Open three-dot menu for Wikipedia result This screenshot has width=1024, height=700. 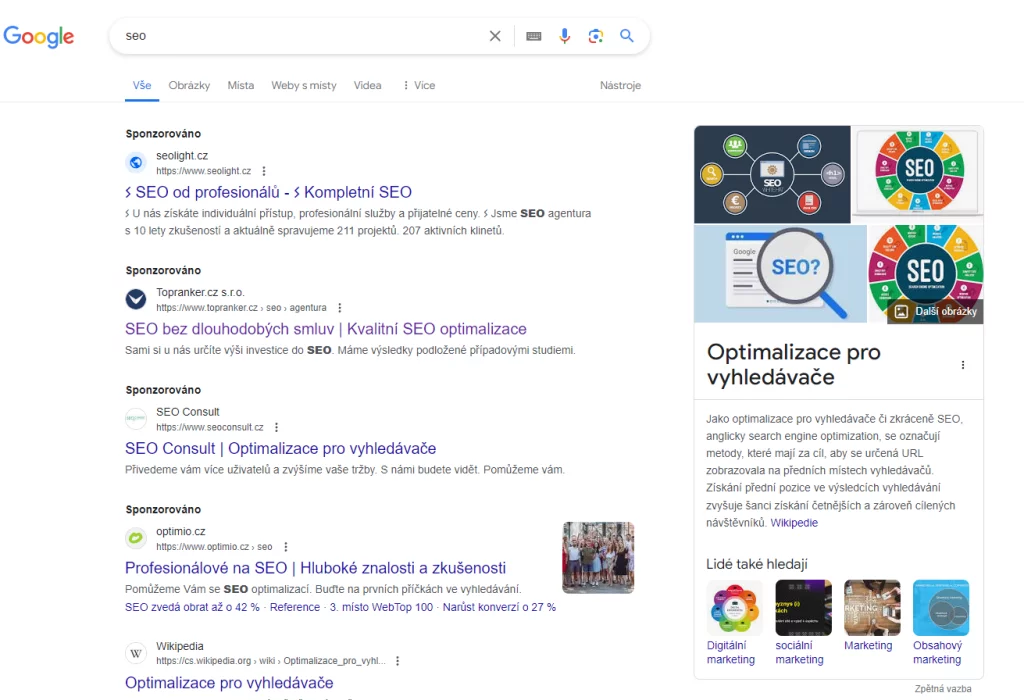397,661
